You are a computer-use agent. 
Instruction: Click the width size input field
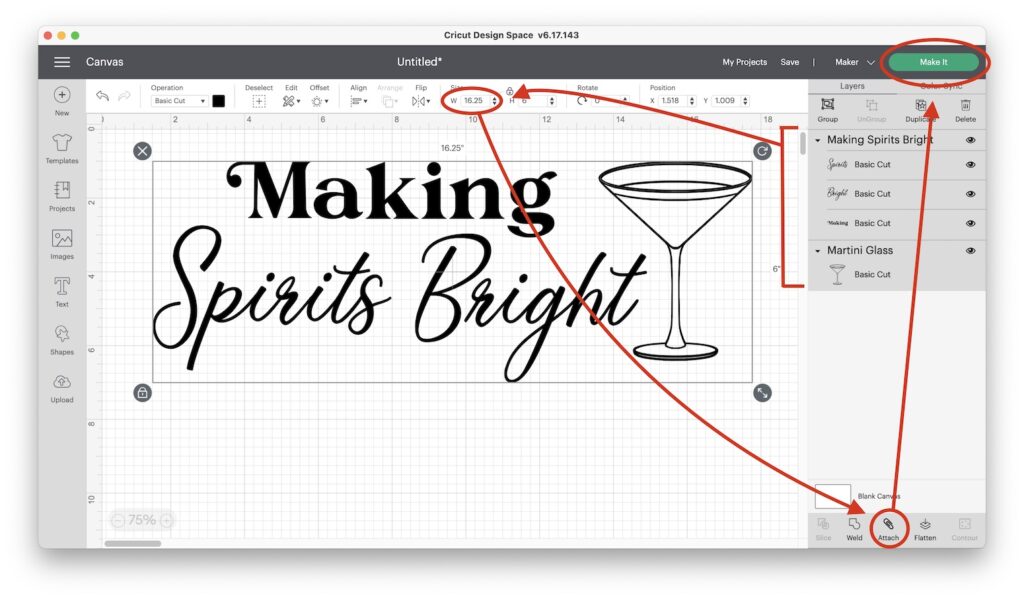pyautogui.click(x=475, y=101)
